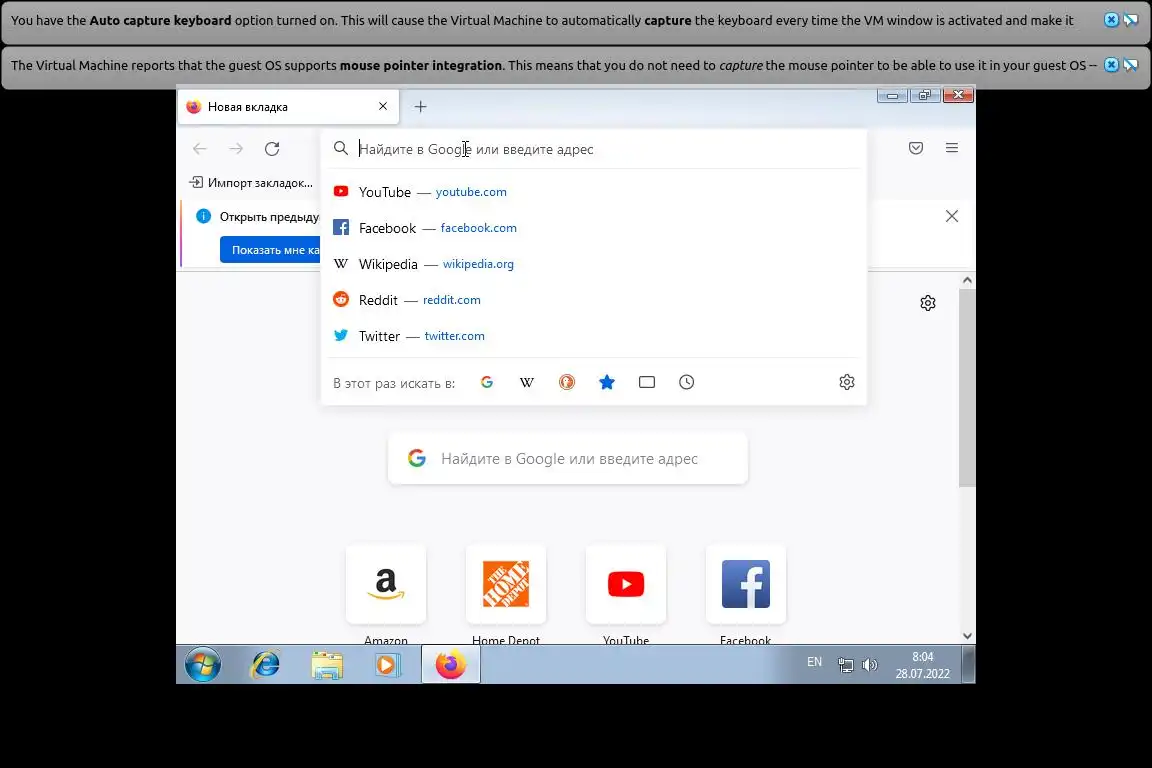Click don't-show-again icon on mouse integration message
Screen dimensions: 1152x768
pos(1131,65)
